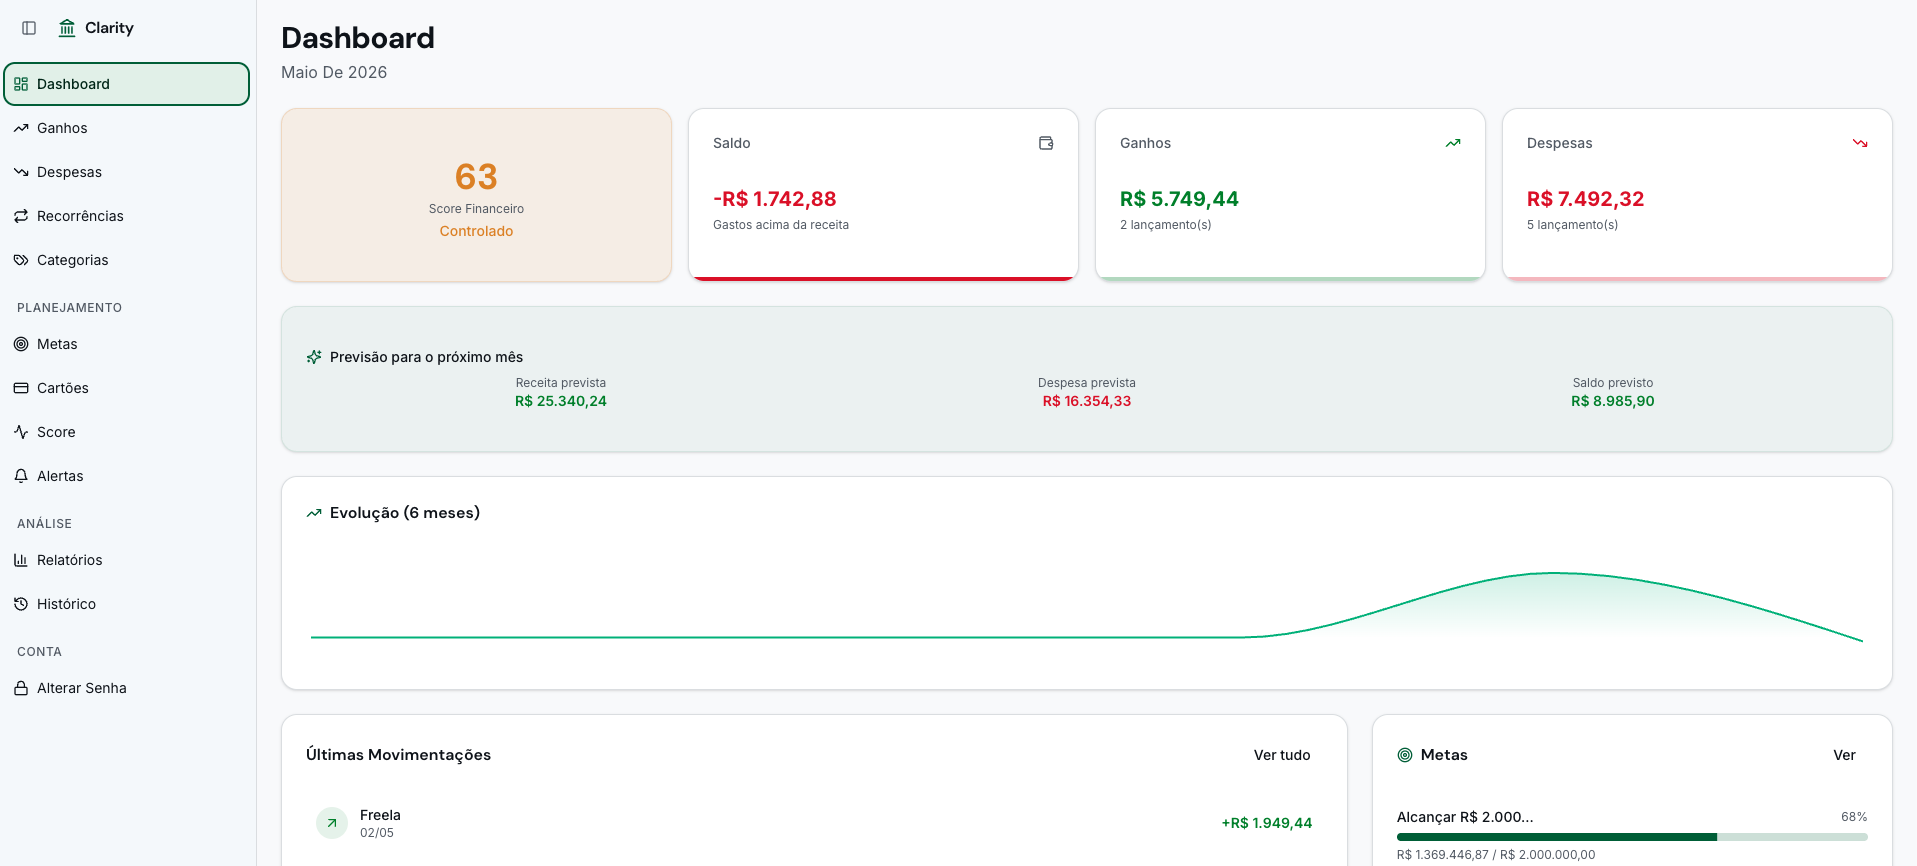
Task: Click the '-R$ 1.742,88' balance value
Action: pos(774,199)
